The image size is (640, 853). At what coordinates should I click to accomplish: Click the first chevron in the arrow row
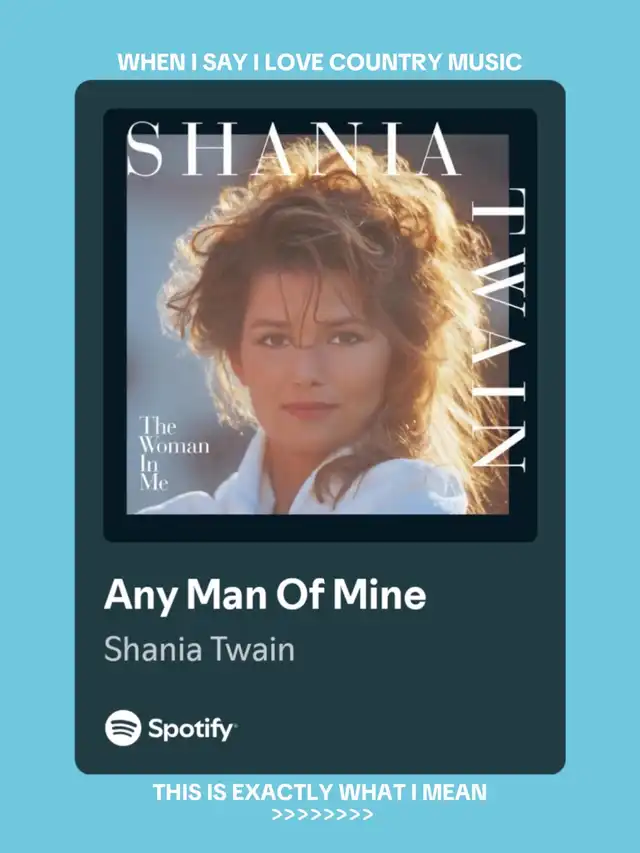click(x=277, y=815)
